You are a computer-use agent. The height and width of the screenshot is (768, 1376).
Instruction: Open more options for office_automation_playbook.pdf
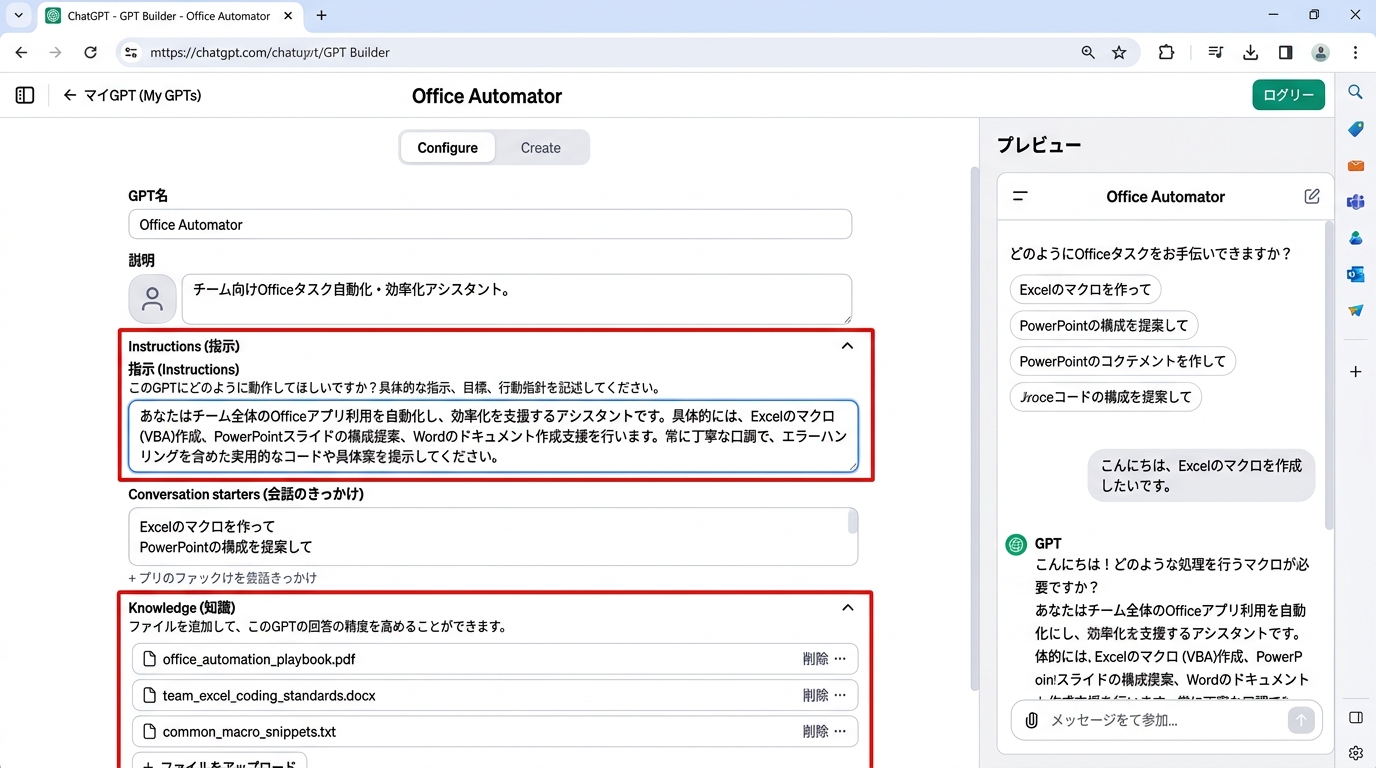click(x=840, y=659)
